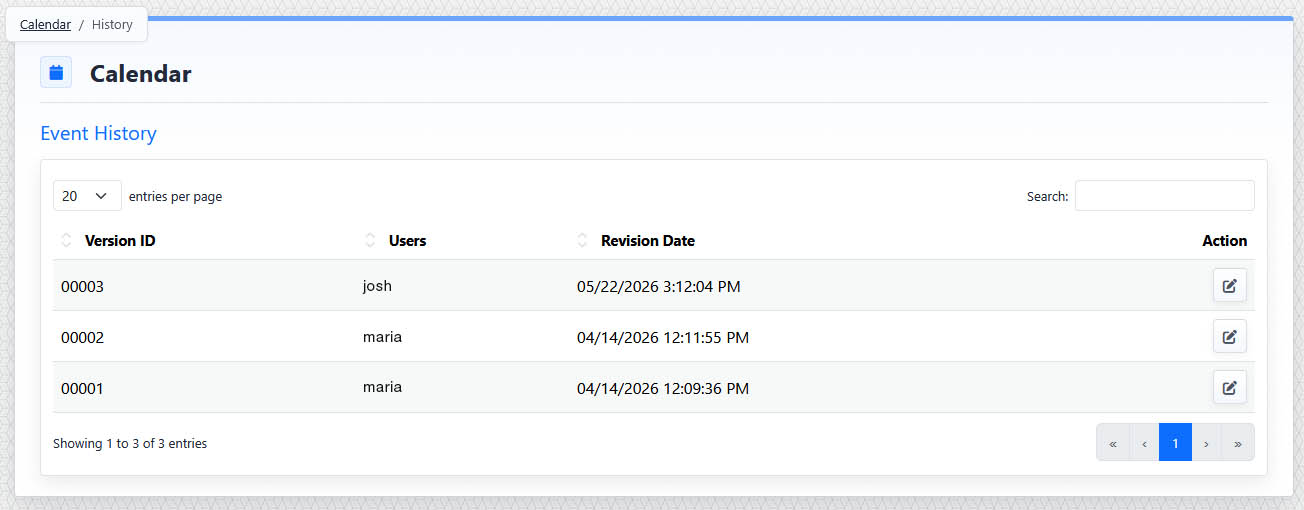Click the Users column header
Screen dimensions: 1304x510
[407, 241]
